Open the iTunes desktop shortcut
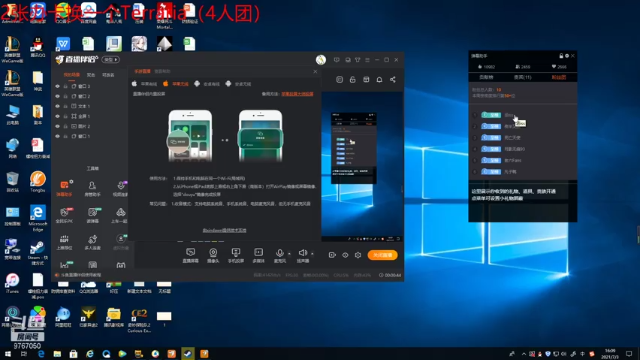This screenshot has height=360, width=640. click(12, 283)
